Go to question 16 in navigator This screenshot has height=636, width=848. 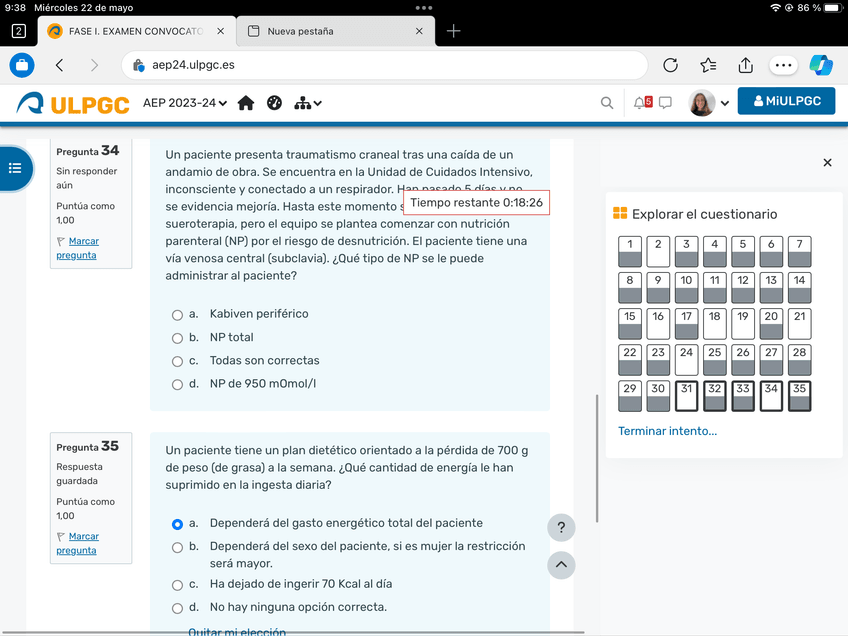point(658,323)
